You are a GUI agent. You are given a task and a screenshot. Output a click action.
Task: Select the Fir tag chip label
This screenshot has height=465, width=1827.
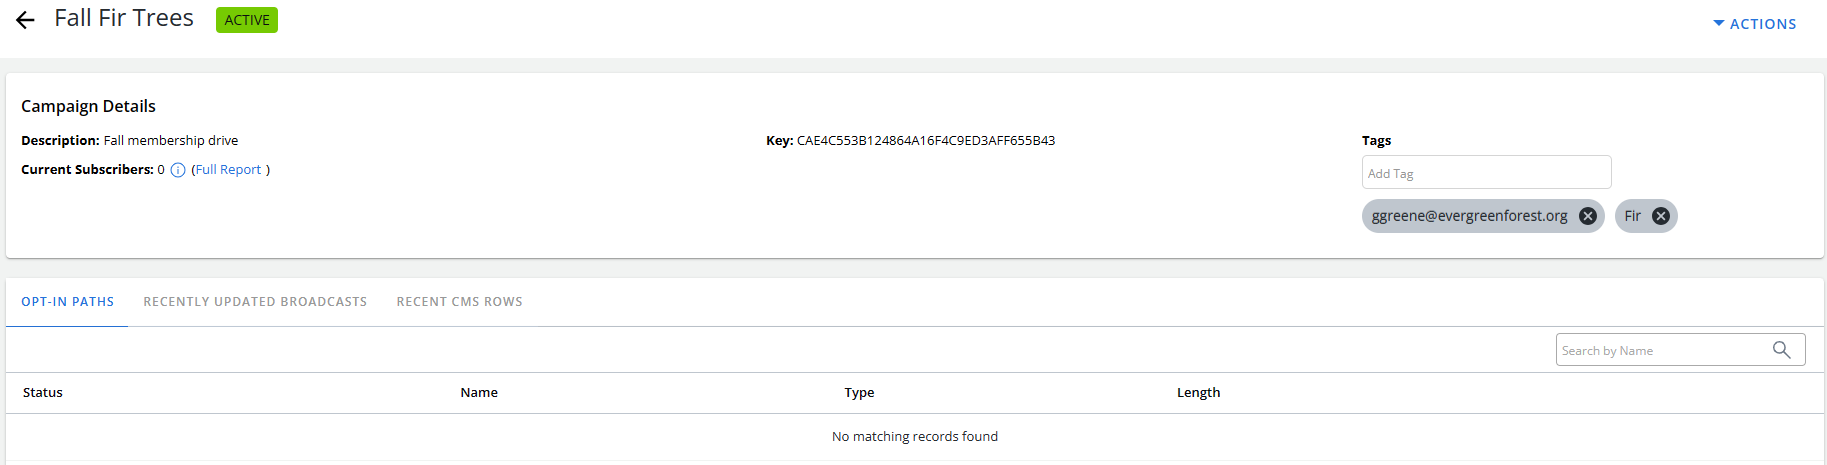pyautogui.click(x=1632, y=216)
